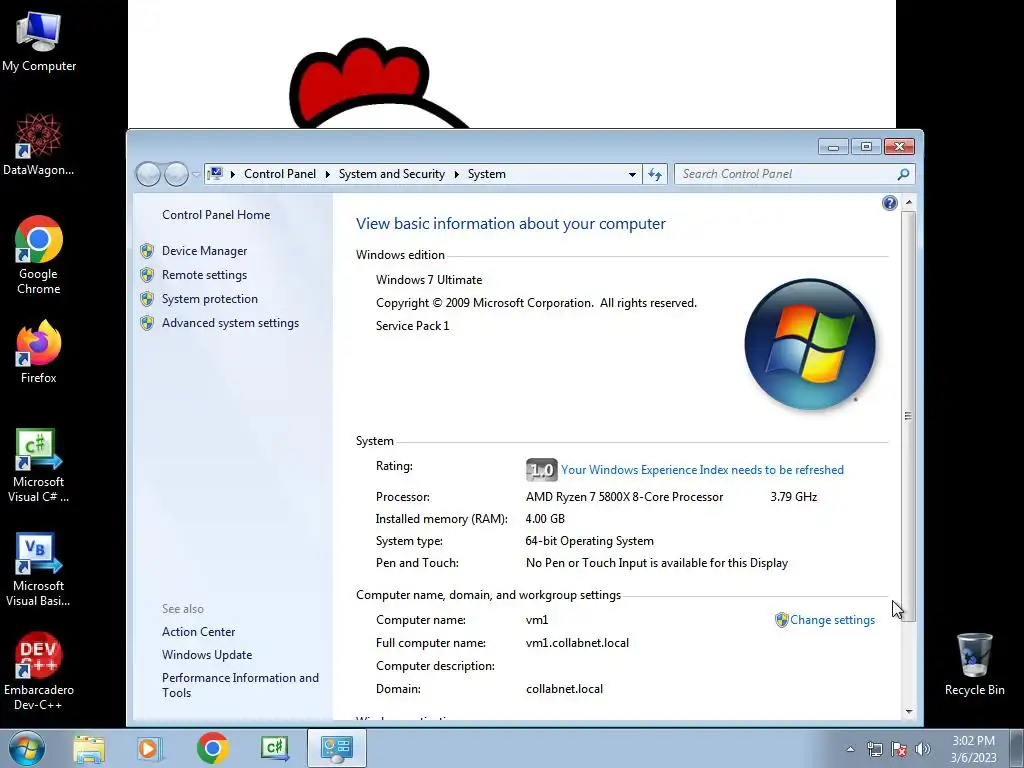Open Windows Explorer from the taskbar
Image resolution: width=1024 pixels, height=768 pixels.
89,748
